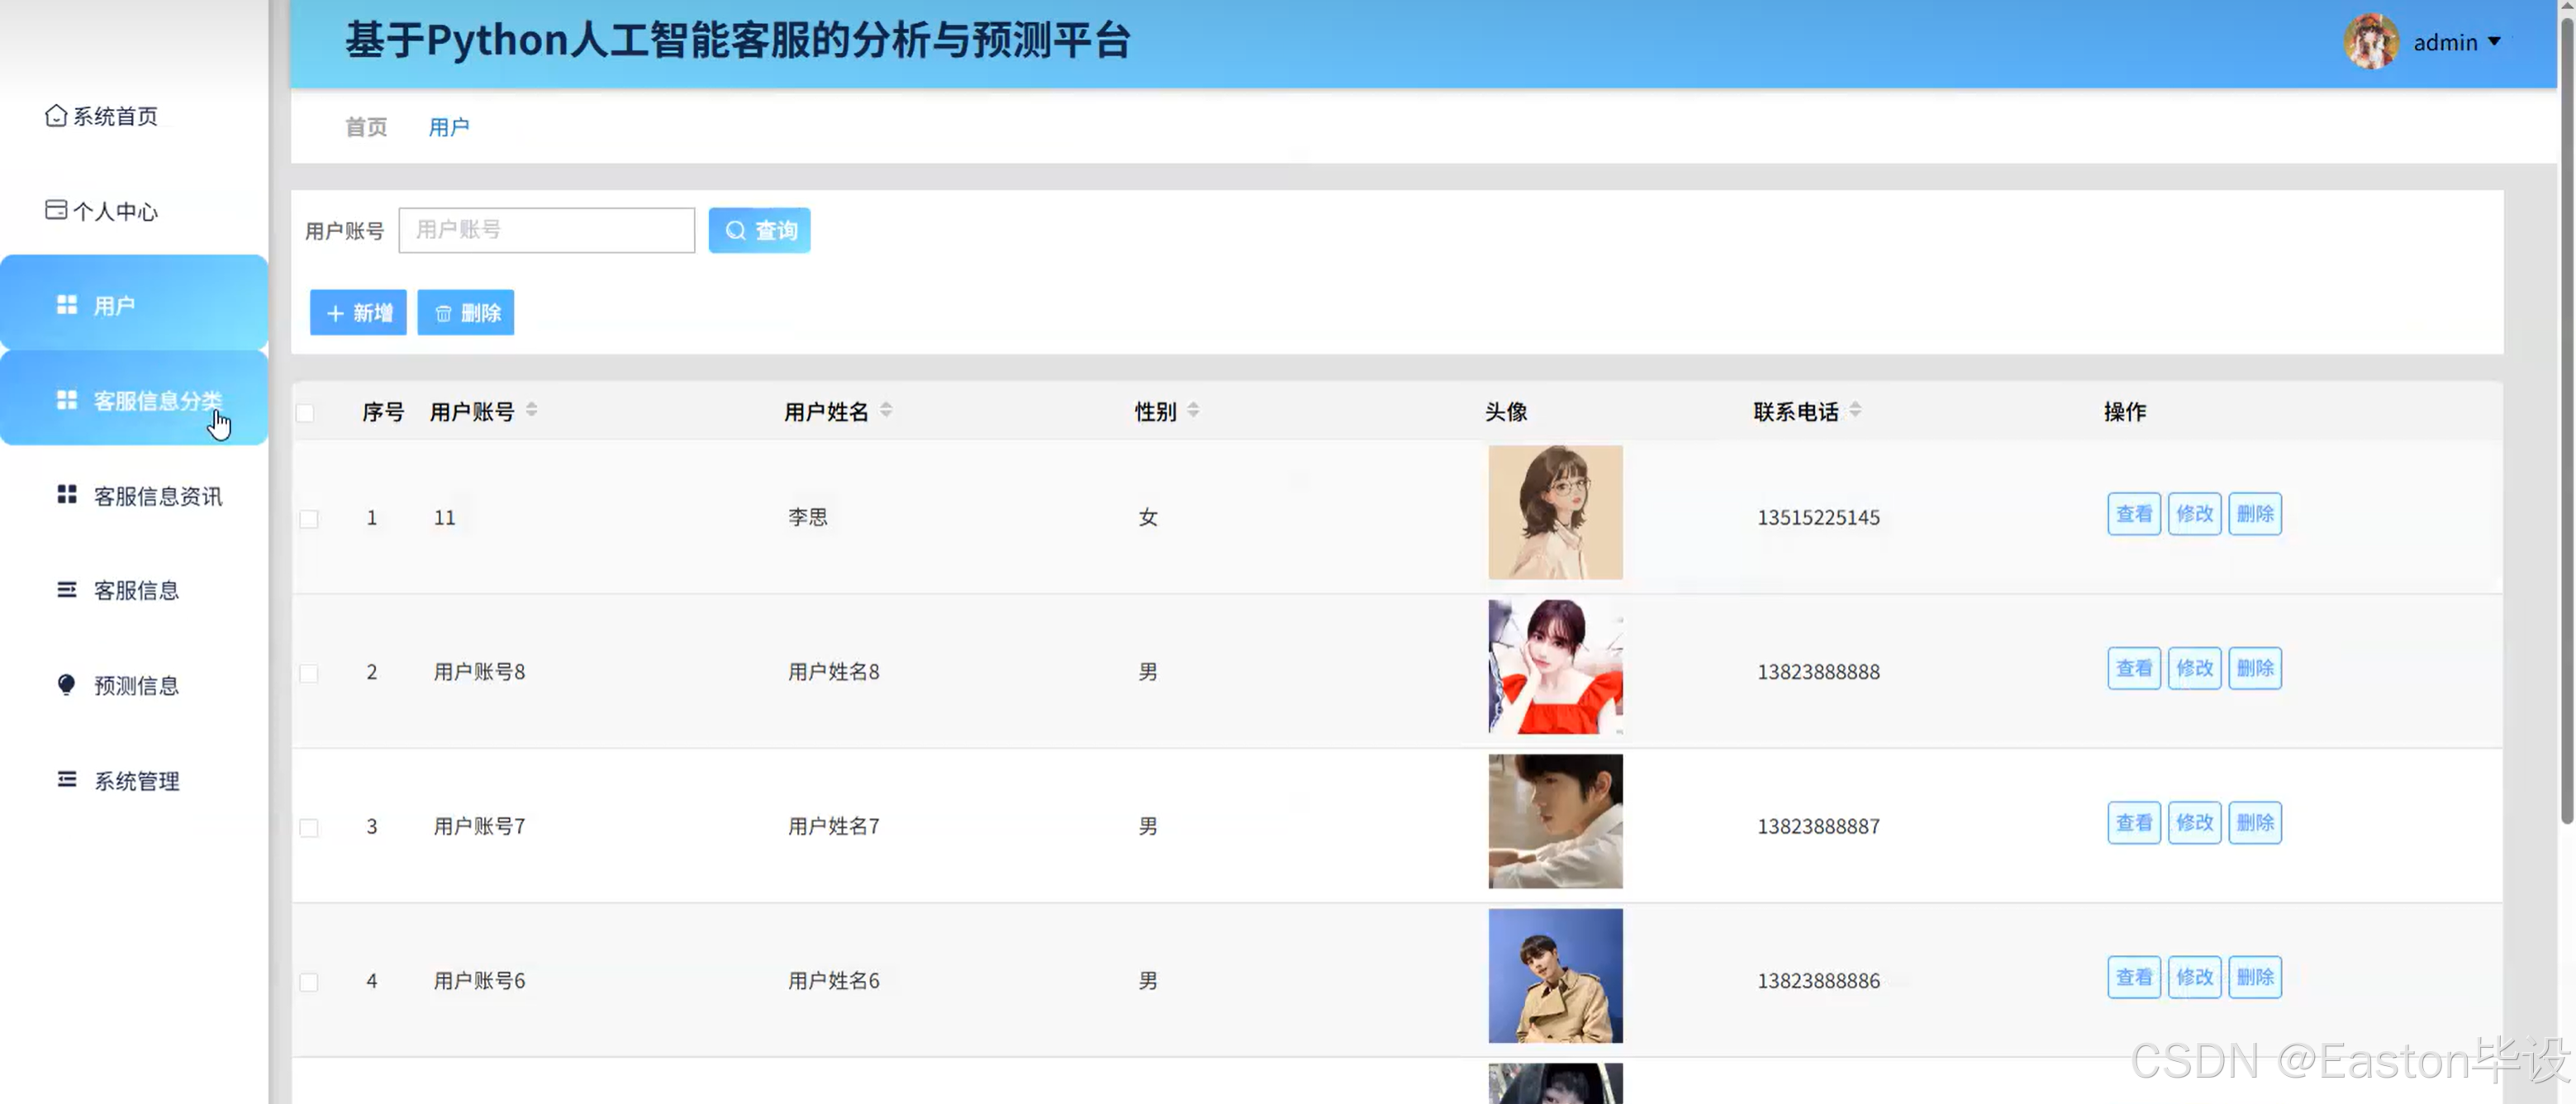Click the name cell 用户姓名6
The image size is (2576, 1104).
click(x=834, y=981)
